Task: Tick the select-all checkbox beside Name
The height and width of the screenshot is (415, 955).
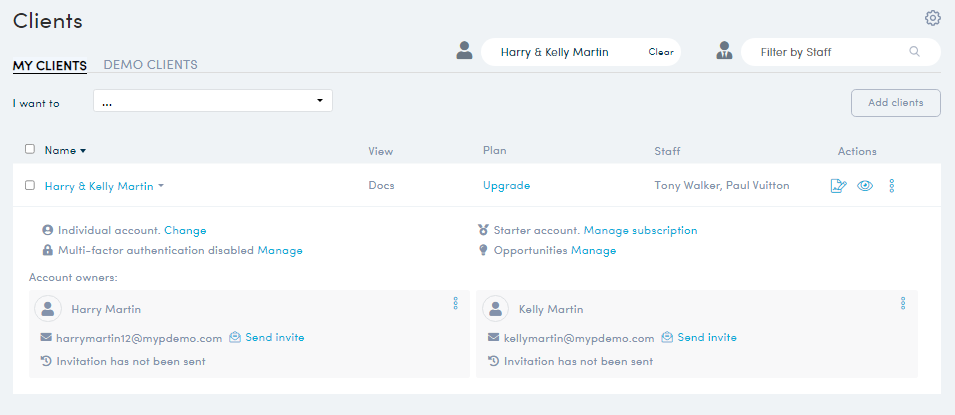Action: point(30,149)
